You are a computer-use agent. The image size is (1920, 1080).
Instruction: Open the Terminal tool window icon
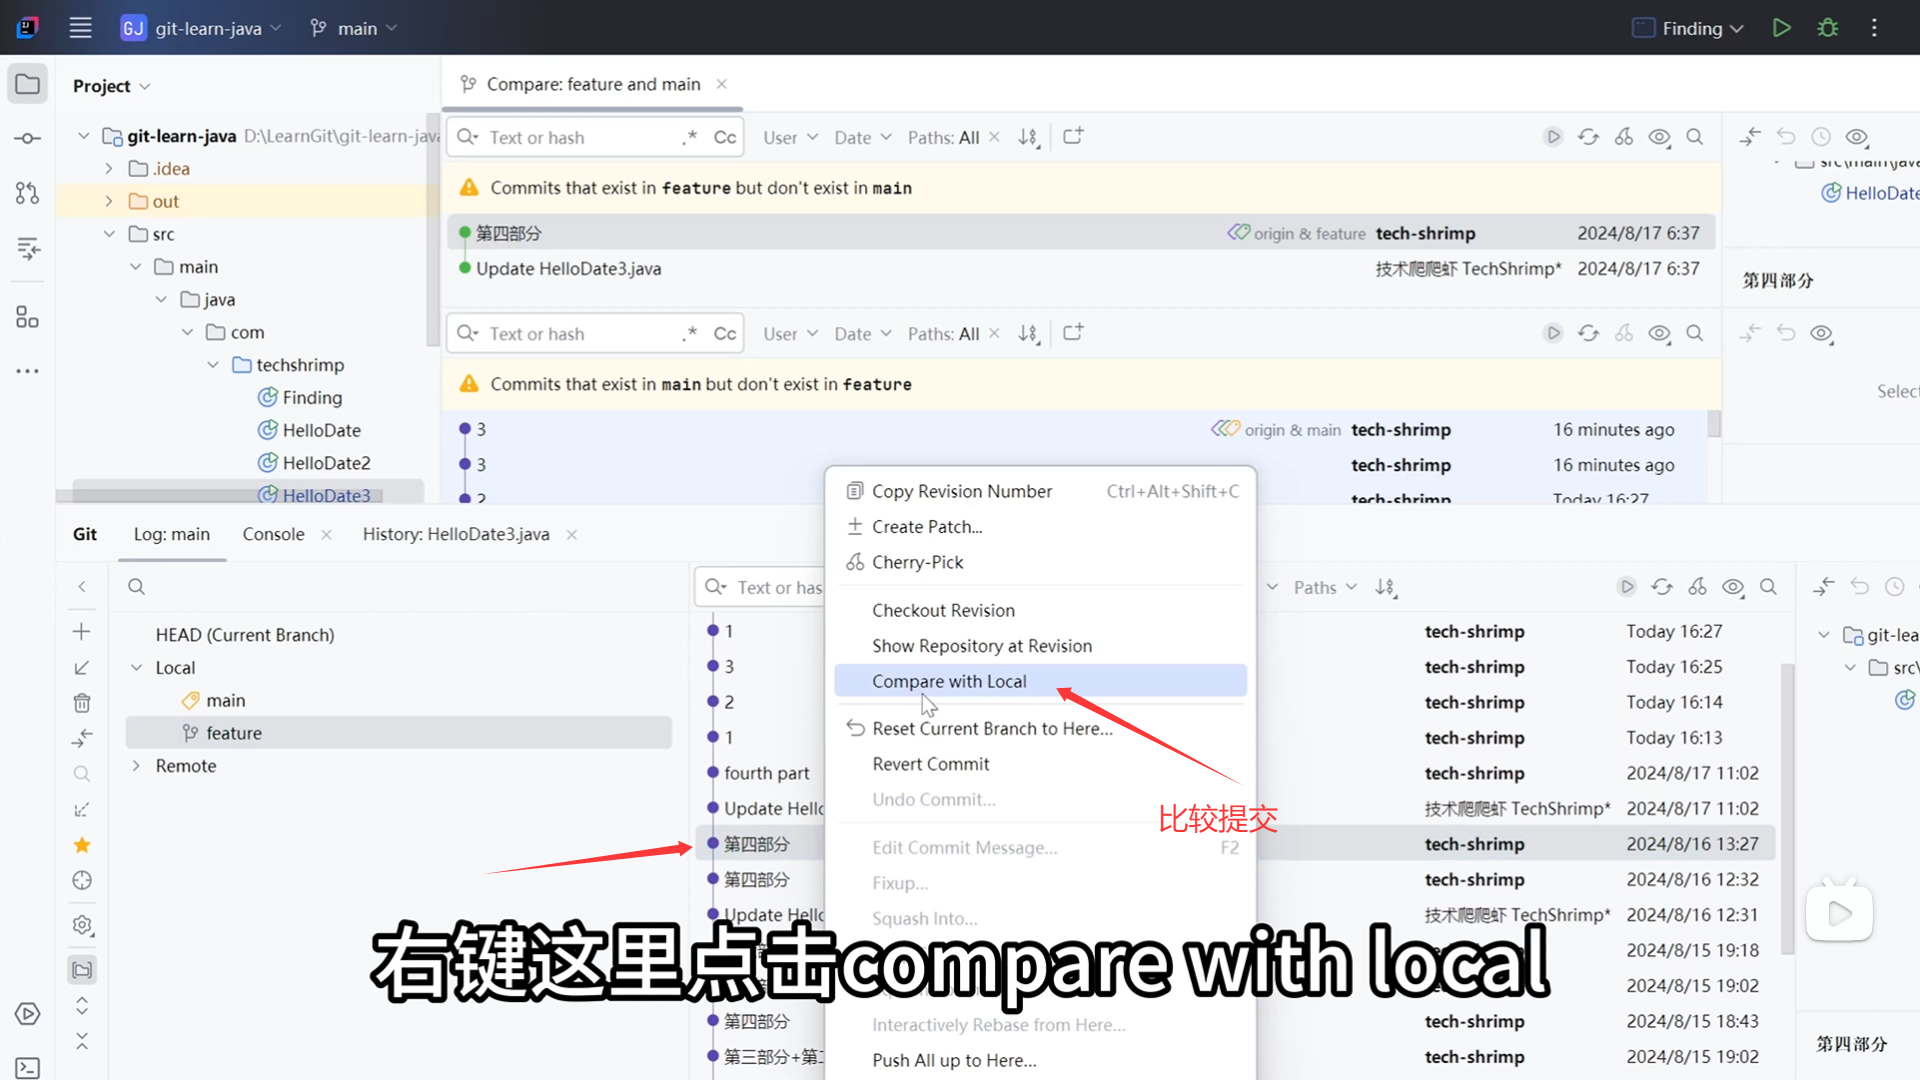point(28,1067)
